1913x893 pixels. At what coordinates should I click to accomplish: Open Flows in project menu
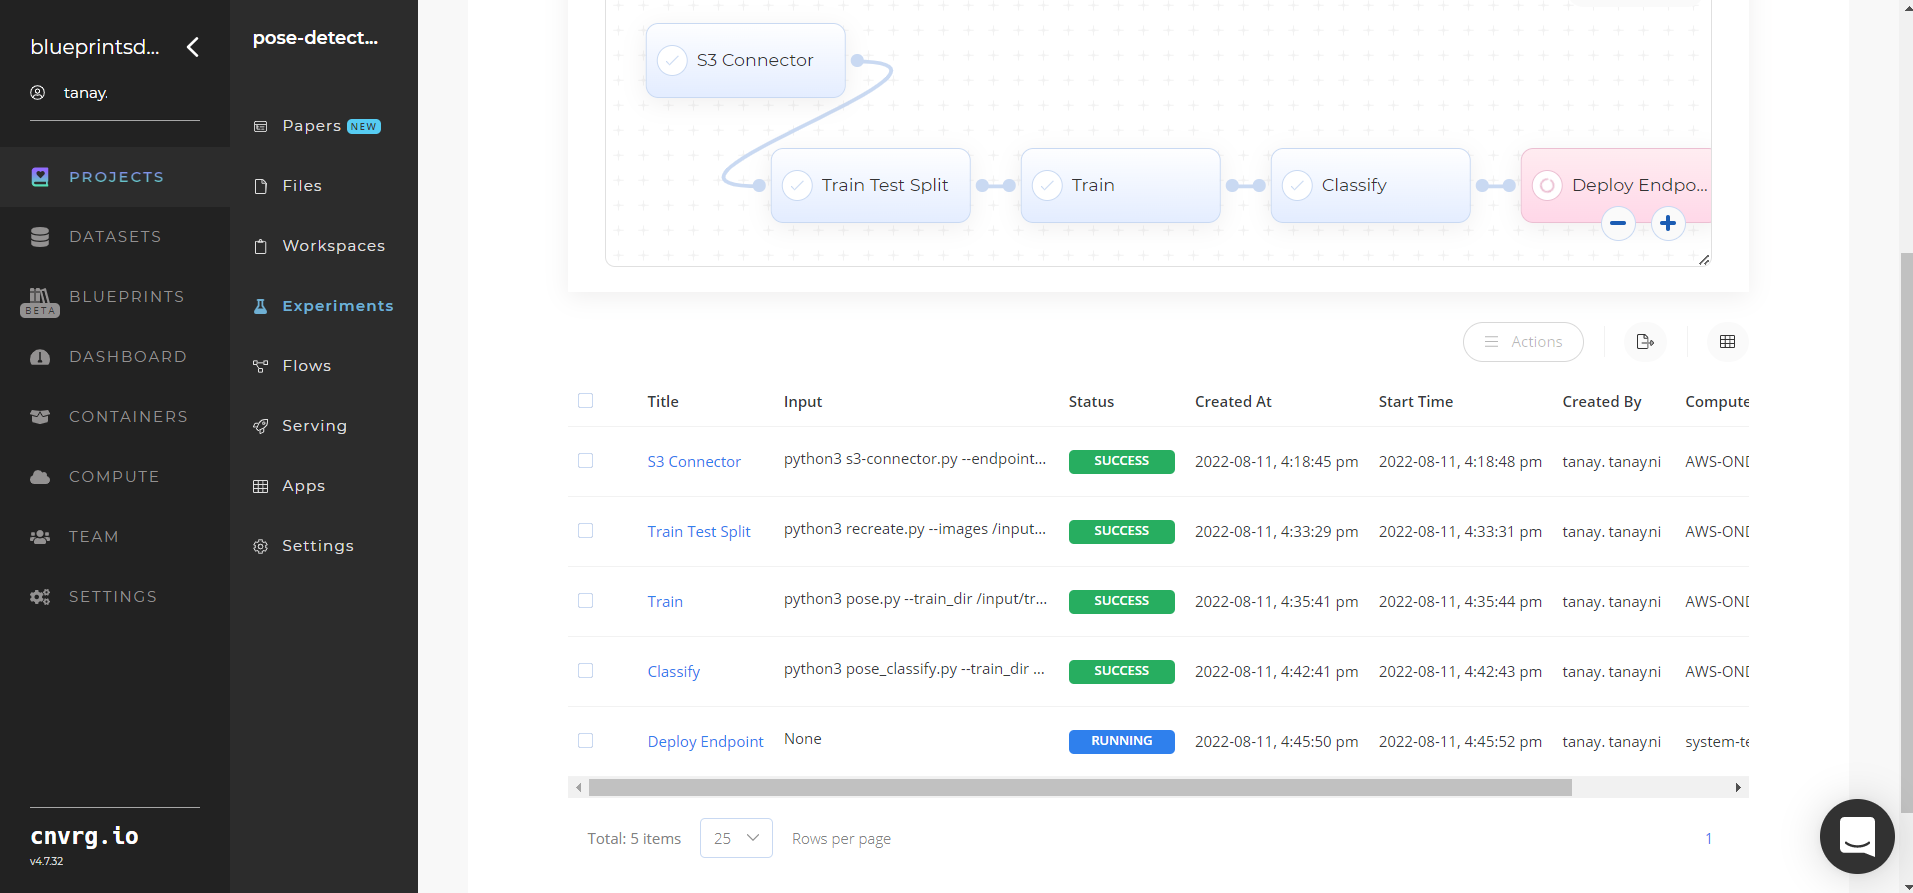(307, 366)
